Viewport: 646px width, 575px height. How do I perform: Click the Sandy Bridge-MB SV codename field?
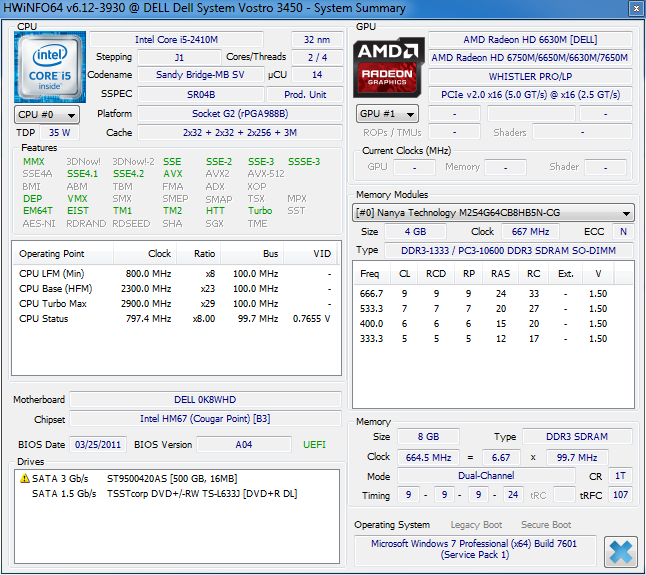[x=200, y=75]
